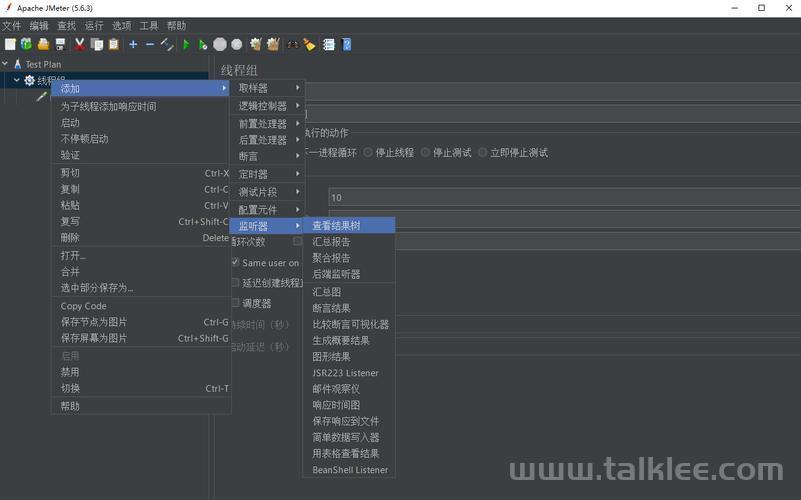801x500 pixels.
Task: Click the Expand All plus icon
Action: pyautogui.click(x=133, y=44)
